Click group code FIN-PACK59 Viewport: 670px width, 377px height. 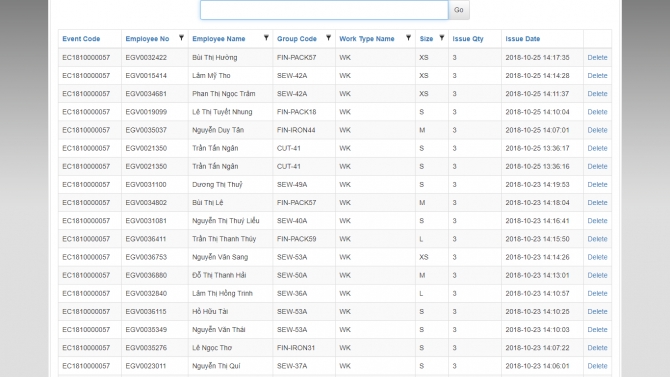297,239
